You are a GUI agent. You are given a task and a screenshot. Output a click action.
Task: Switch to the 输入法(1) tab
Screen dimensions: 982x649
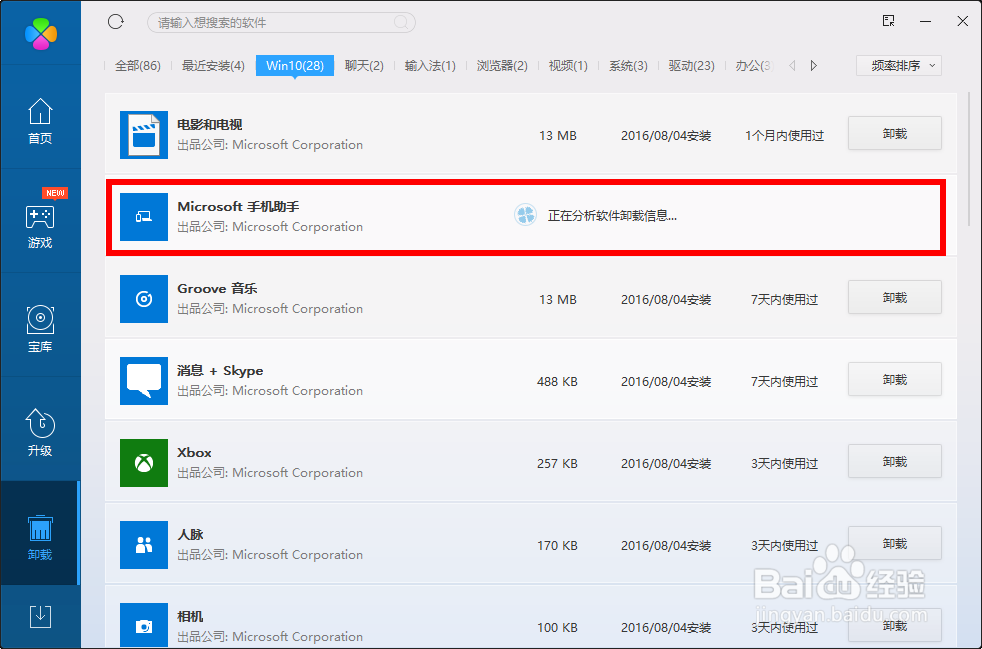[430, 65]
